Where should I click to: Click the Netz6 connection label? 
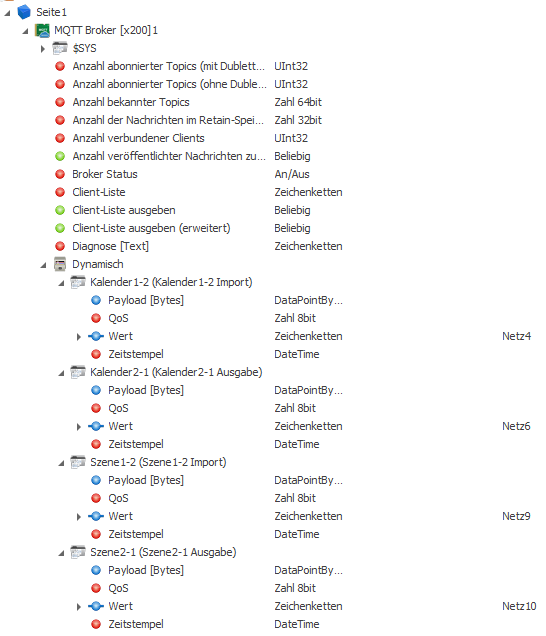516,426
